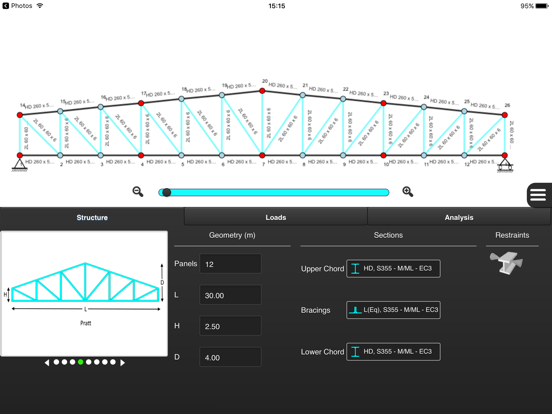This screenshot has width=552, height=414.
Task: Open Upper Chord section dropdown
Action: [393, 269]
